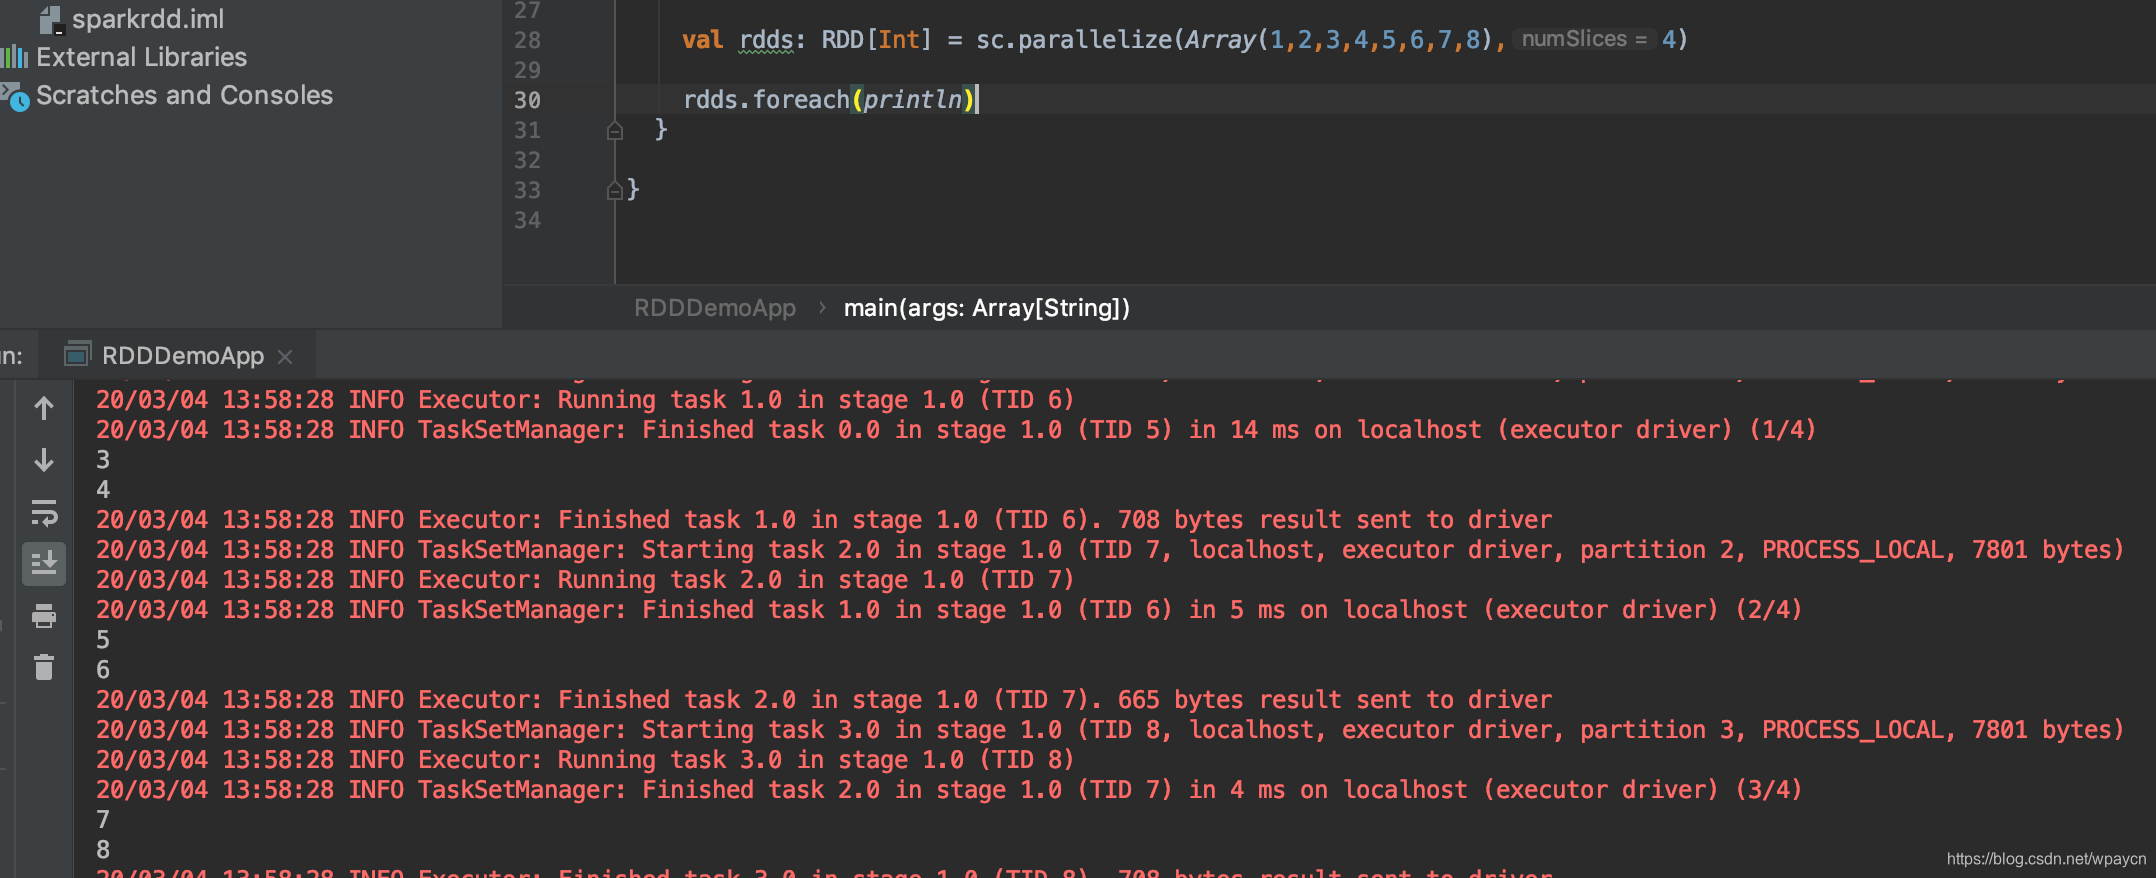
Task: Click the Up the Stack Trace arrow
Action: click(x=44, y=408)
